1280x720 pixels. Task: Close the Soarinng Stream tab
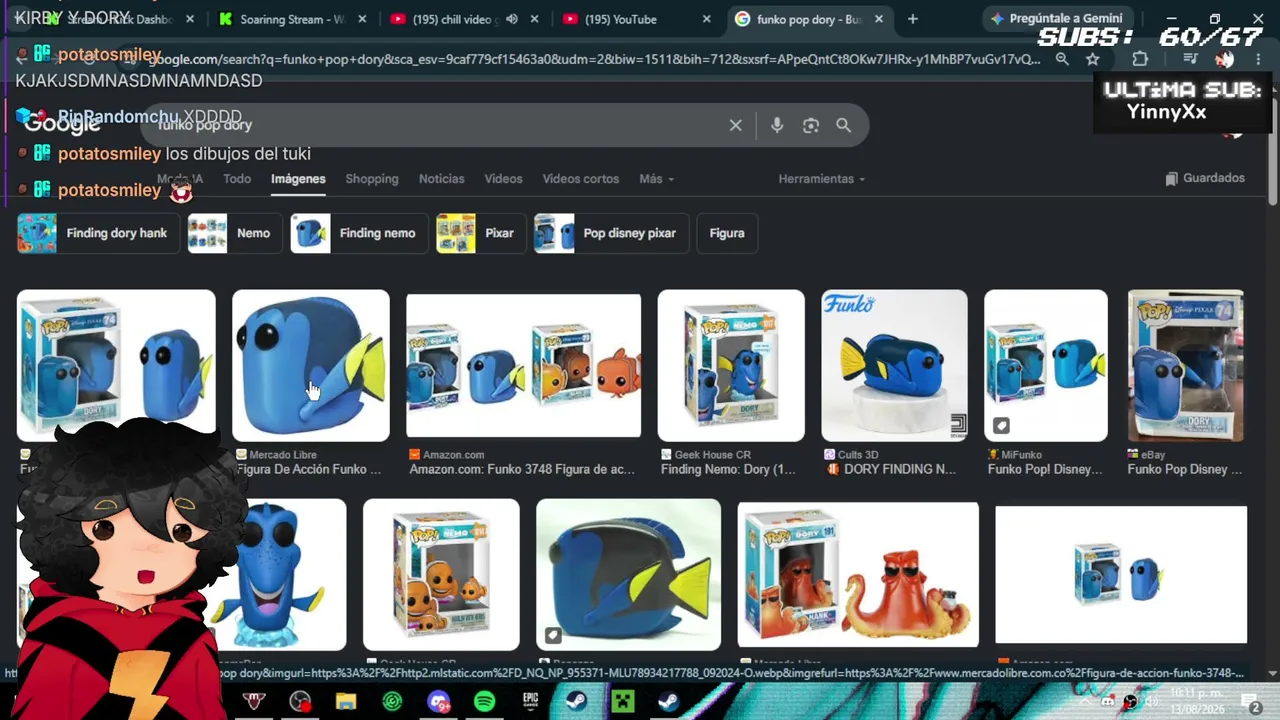(x=362, y=19)
